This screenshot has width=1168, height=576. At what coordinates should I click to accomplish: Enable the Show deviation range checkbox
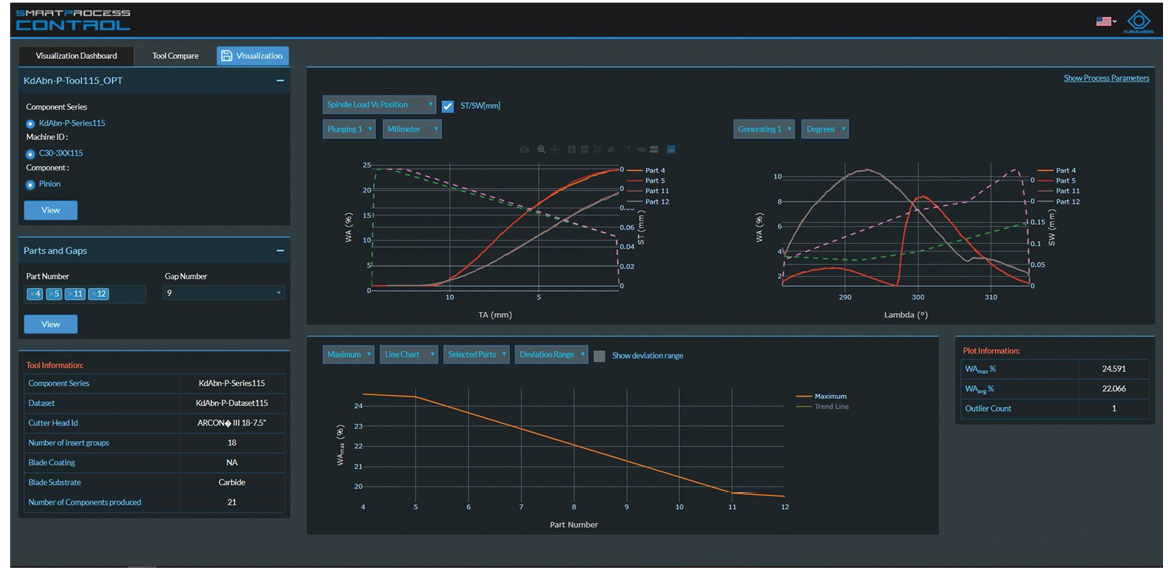[x=599, y=355]
